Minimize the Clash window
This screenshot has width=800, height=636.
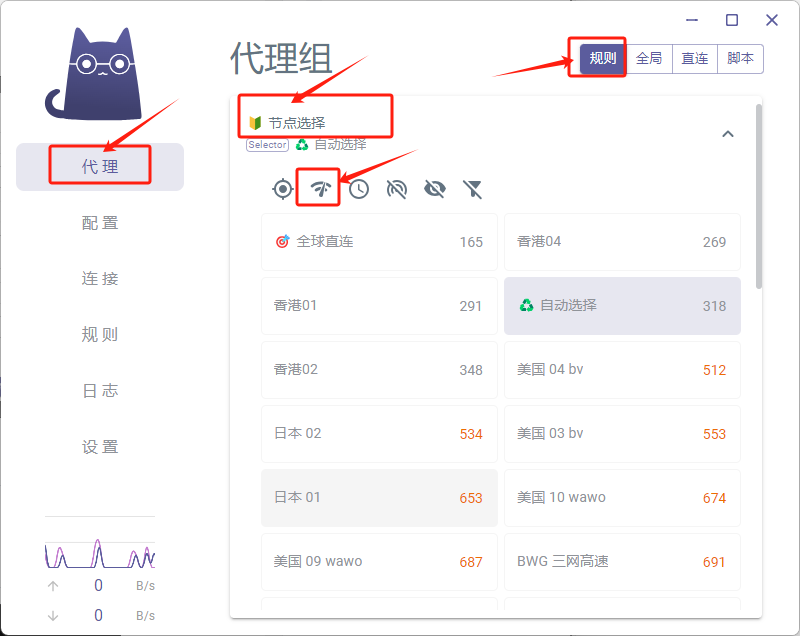pyautogui.click(x=692, y=20)
